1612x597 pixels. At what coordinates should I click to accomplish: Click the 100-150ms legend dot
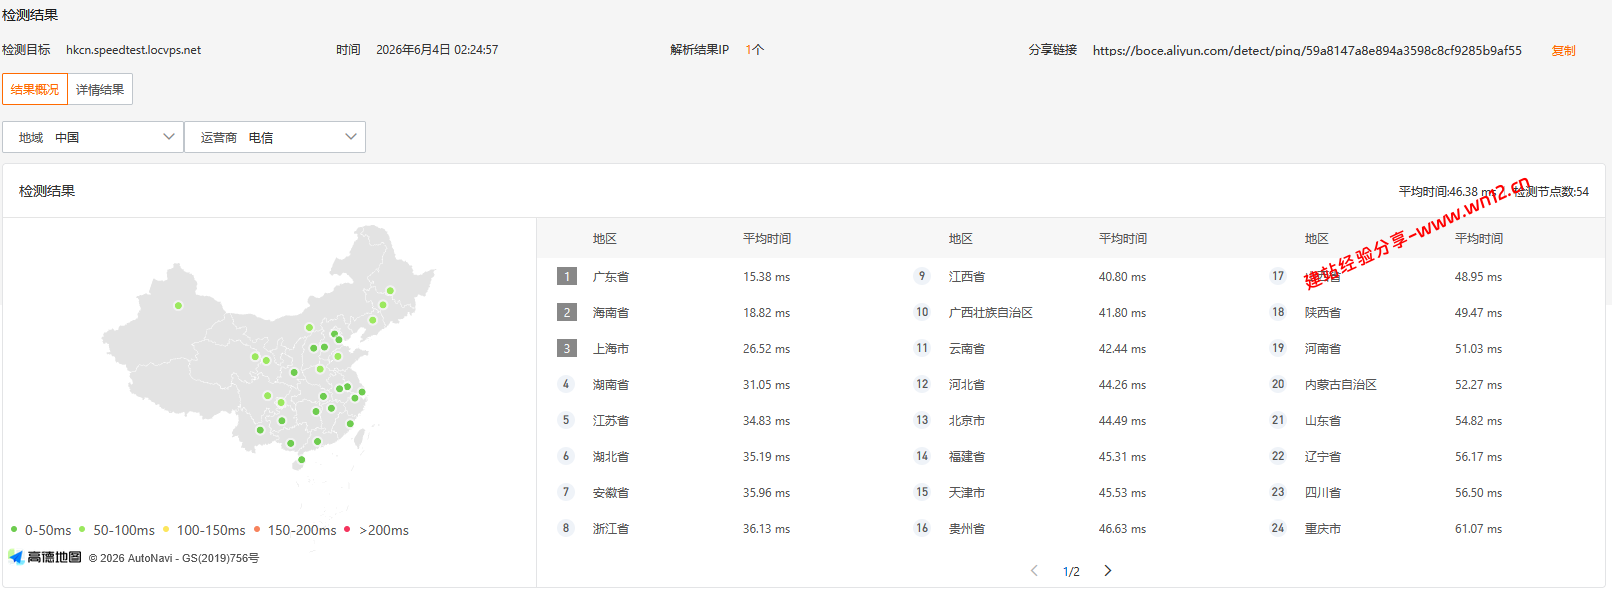166,529
